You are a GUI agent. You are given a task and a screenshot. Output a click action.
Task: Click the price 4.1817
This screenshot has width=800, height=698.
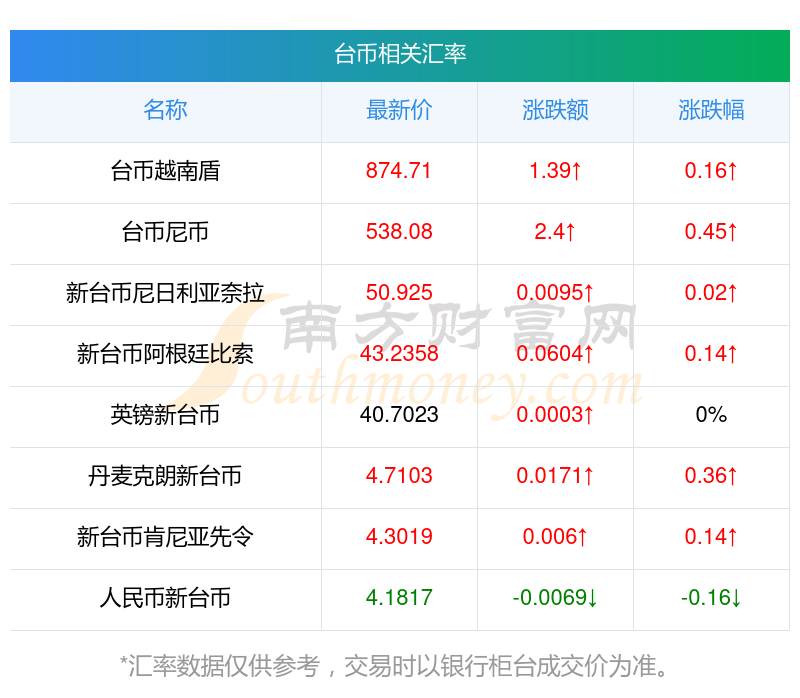pos(399,598)
